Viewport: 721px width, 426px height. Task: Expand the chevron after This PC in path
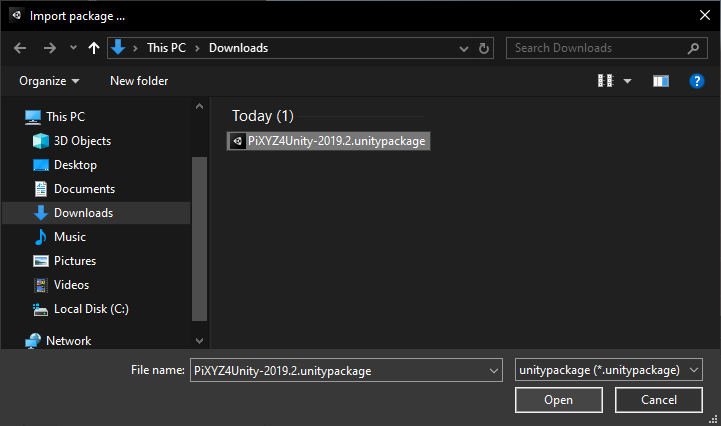click(x=197, y=48)
